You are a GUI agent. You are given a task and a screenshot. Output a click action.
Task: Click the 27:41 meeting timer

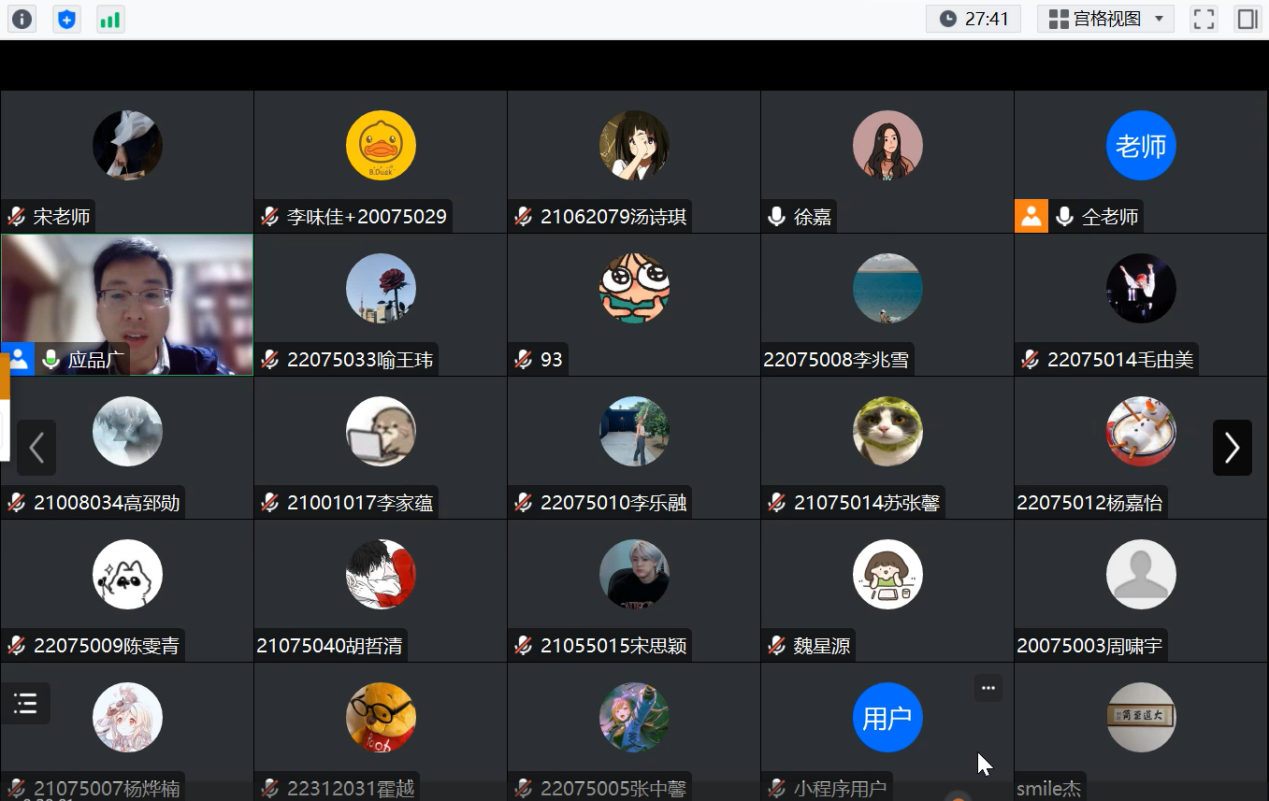tap(973, 19)
